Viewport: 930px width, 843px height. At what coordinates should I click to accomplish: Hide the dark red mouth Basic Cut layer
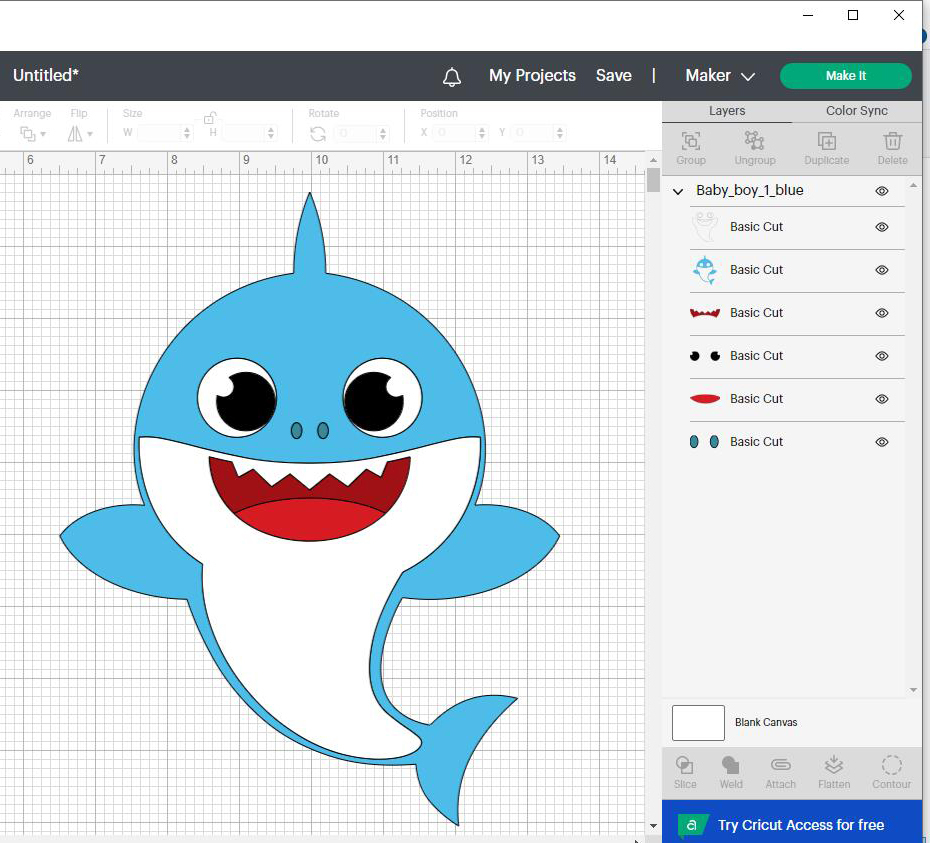[x=882, y=313]
